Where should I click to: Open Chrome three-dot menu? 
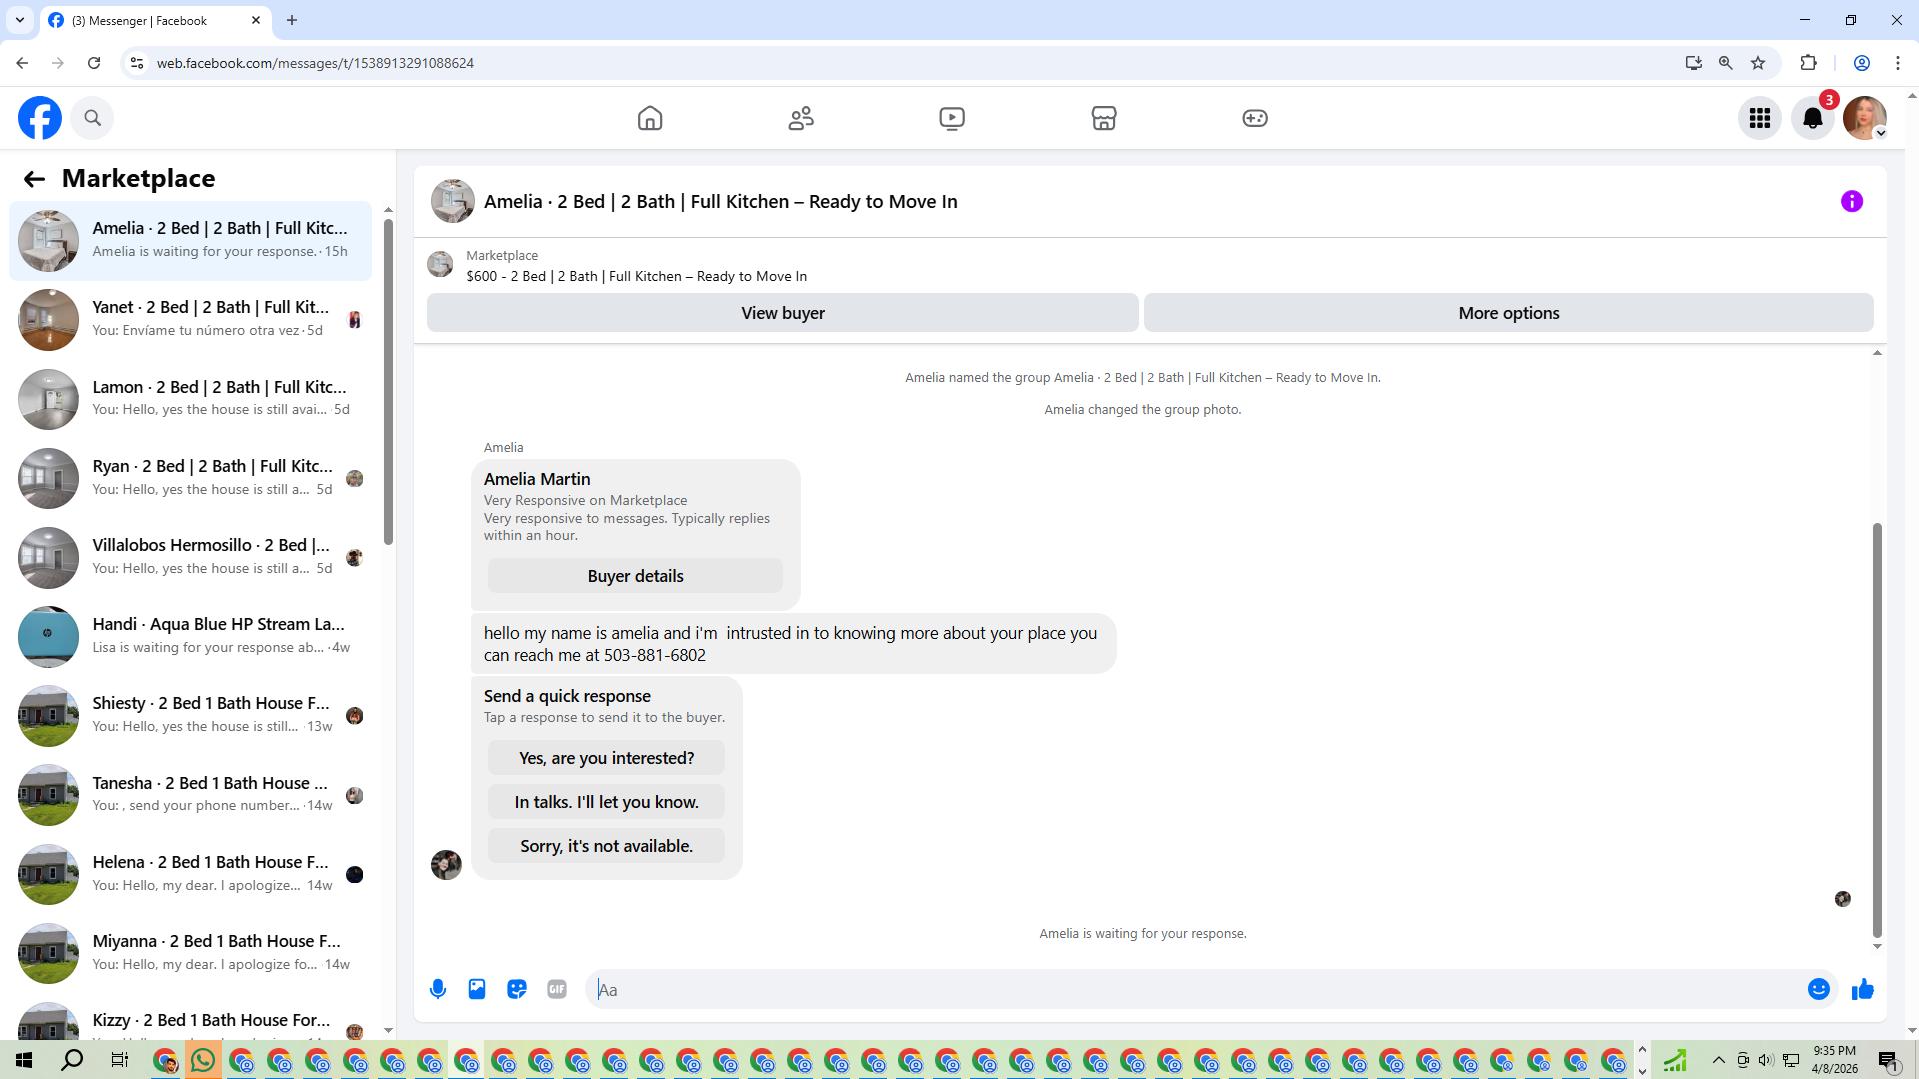[1897, 63]
